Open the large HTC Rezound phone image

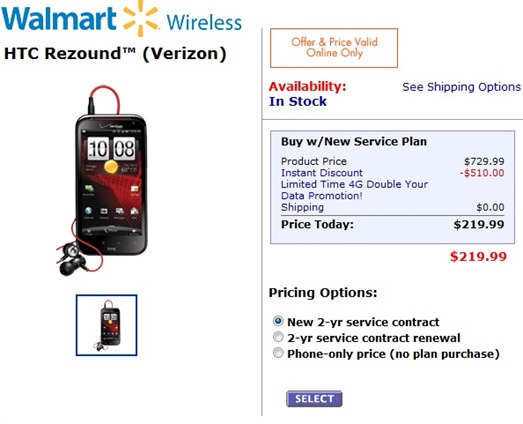(x=102, y=181)
